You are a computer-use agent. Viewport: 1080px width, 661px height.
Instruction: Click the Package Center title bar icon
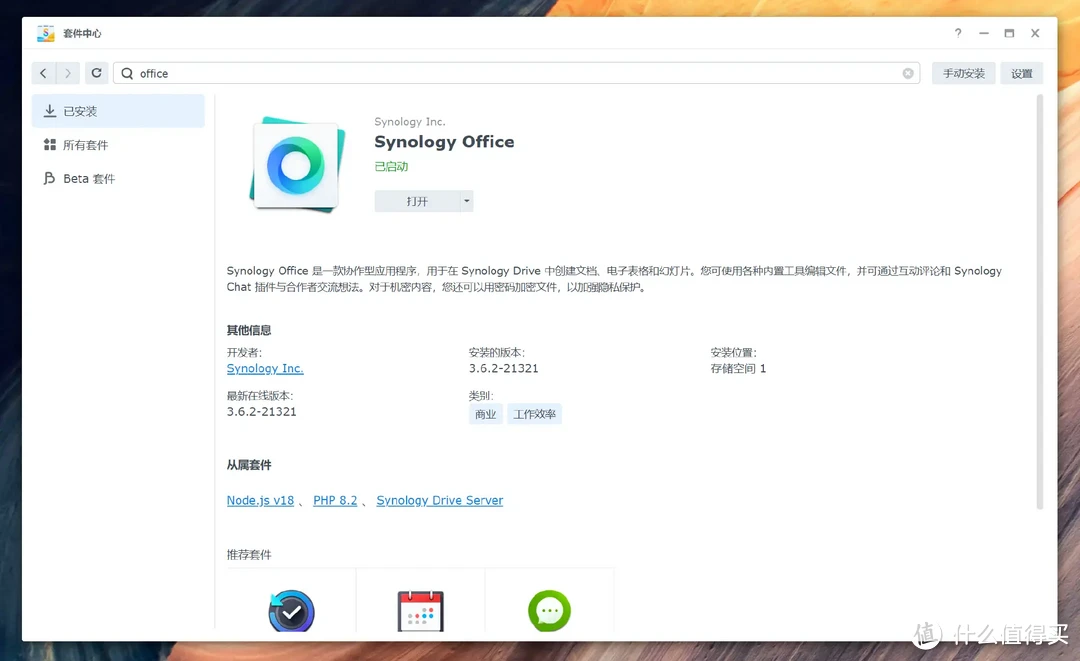tap(45, 33)
